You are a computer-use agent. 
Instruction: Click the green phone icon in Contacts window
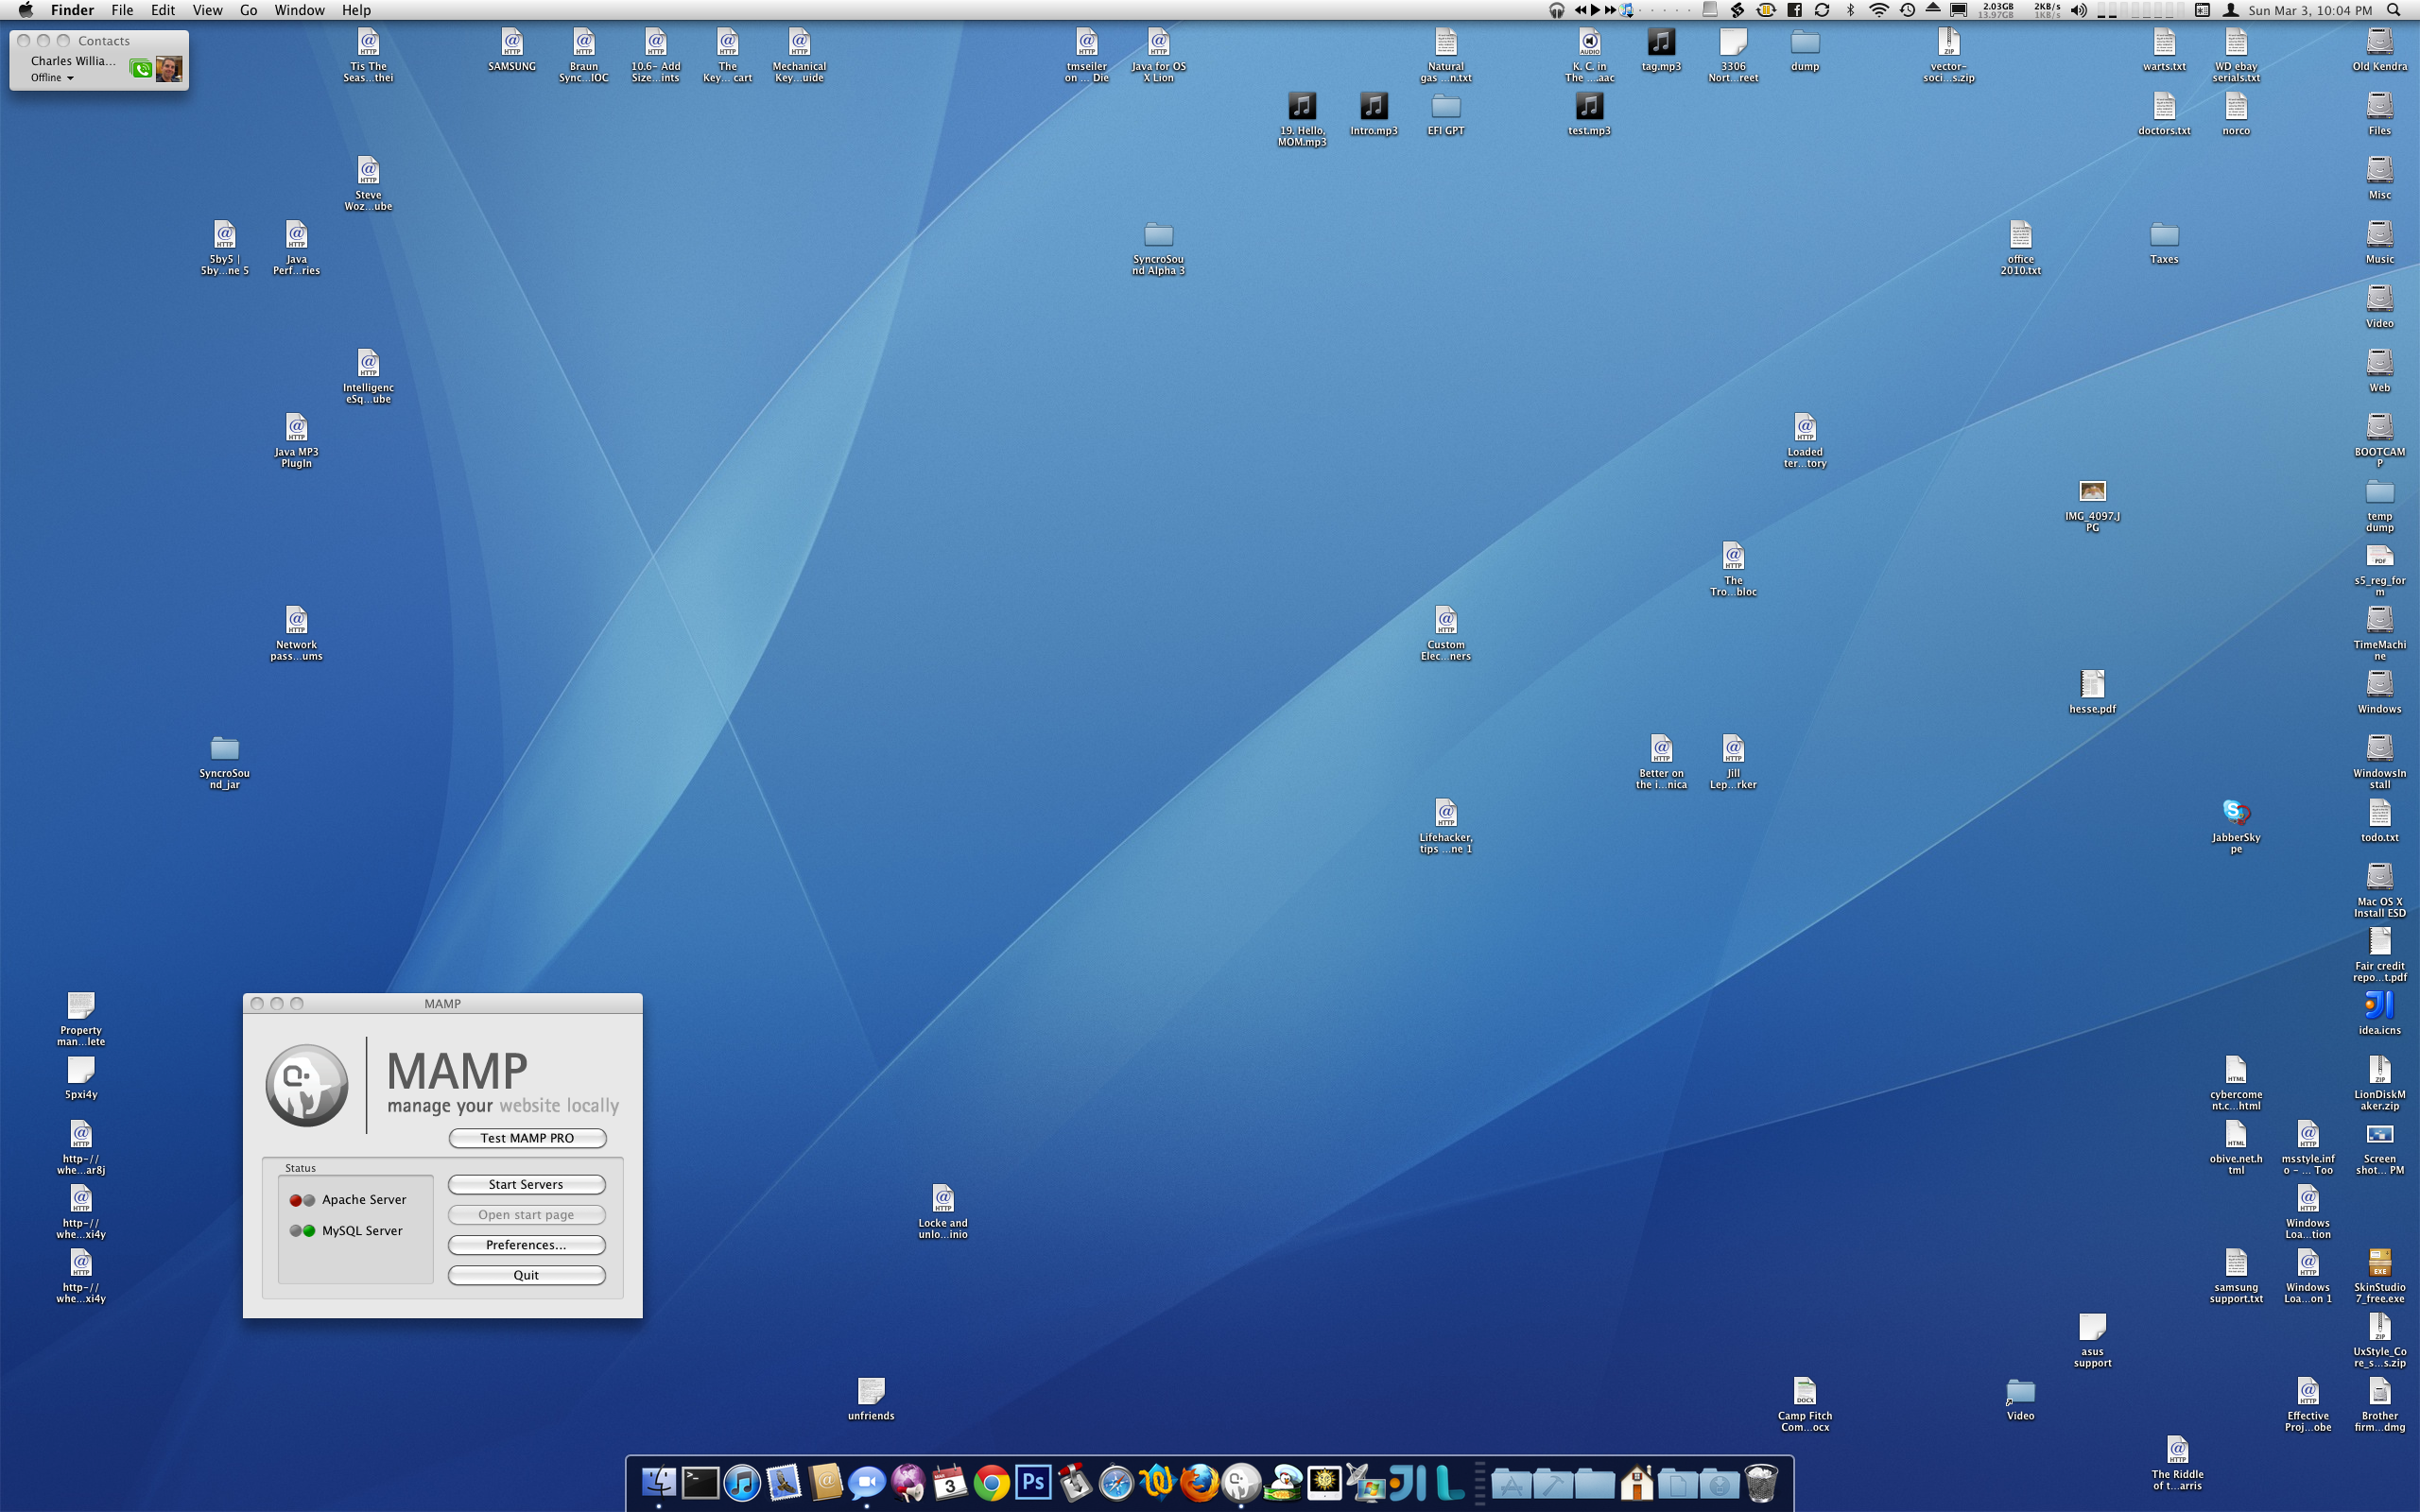[x=141, y=69]
